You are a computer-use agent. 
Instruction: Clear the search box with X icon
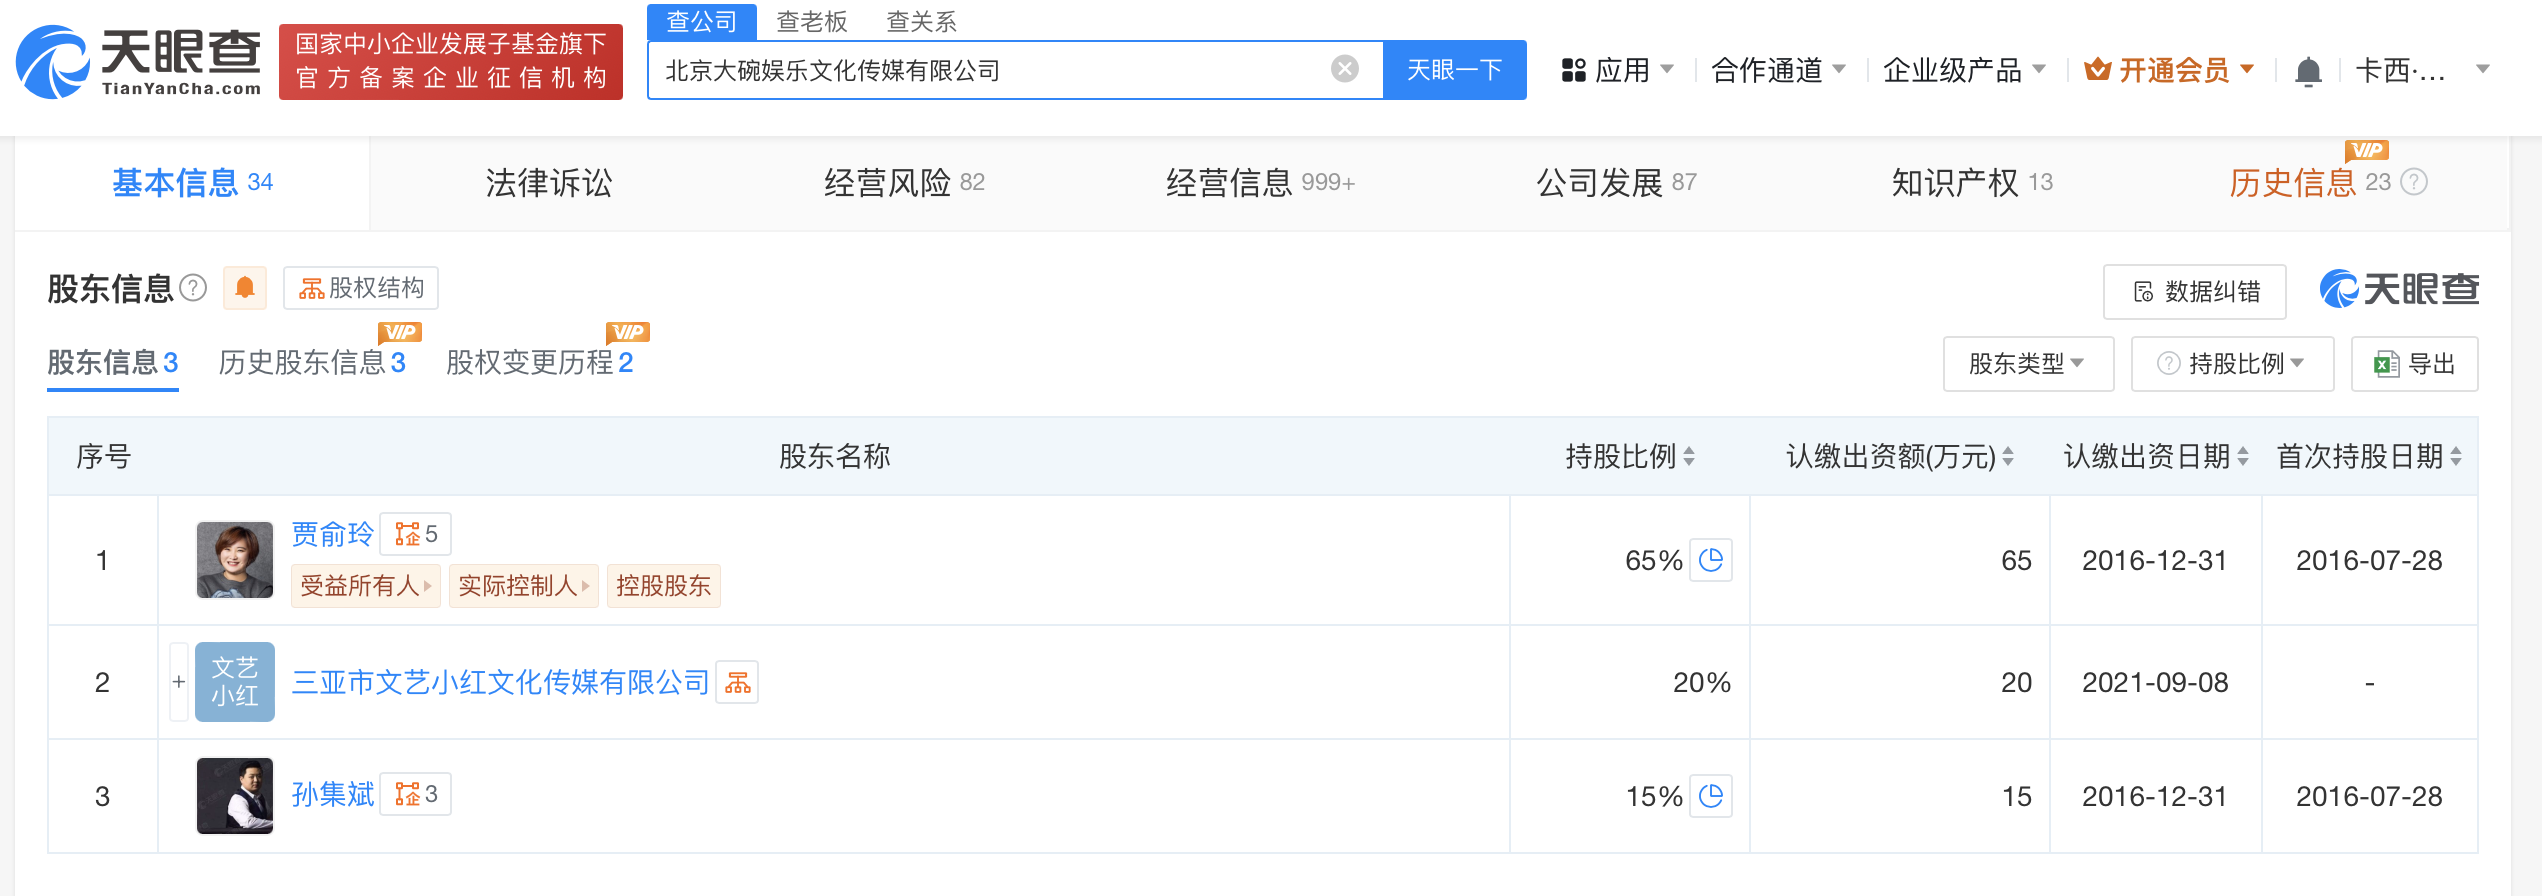(1344, 69)
